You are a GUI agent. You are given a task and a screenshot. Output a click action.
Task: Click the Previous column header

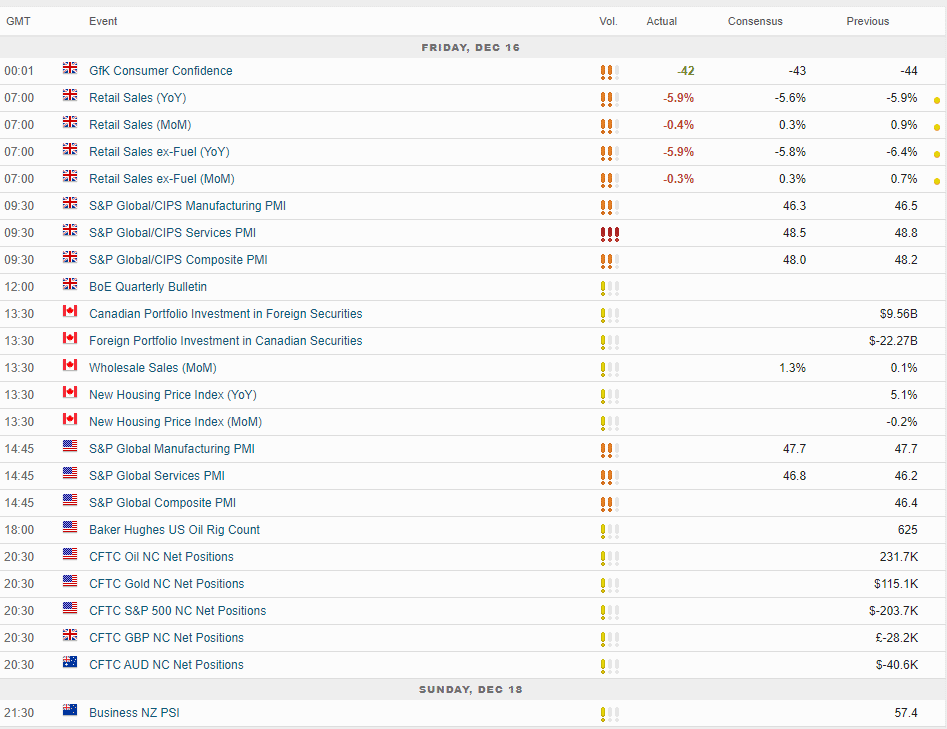(x=868, y=21)
